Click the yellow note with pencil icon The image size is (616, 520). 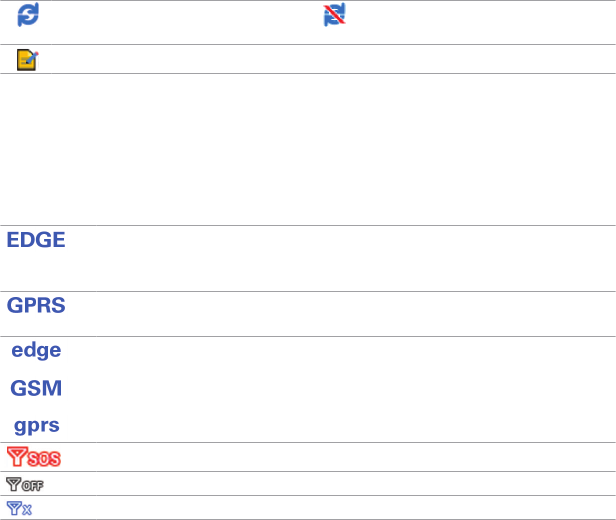coord(25,60)
